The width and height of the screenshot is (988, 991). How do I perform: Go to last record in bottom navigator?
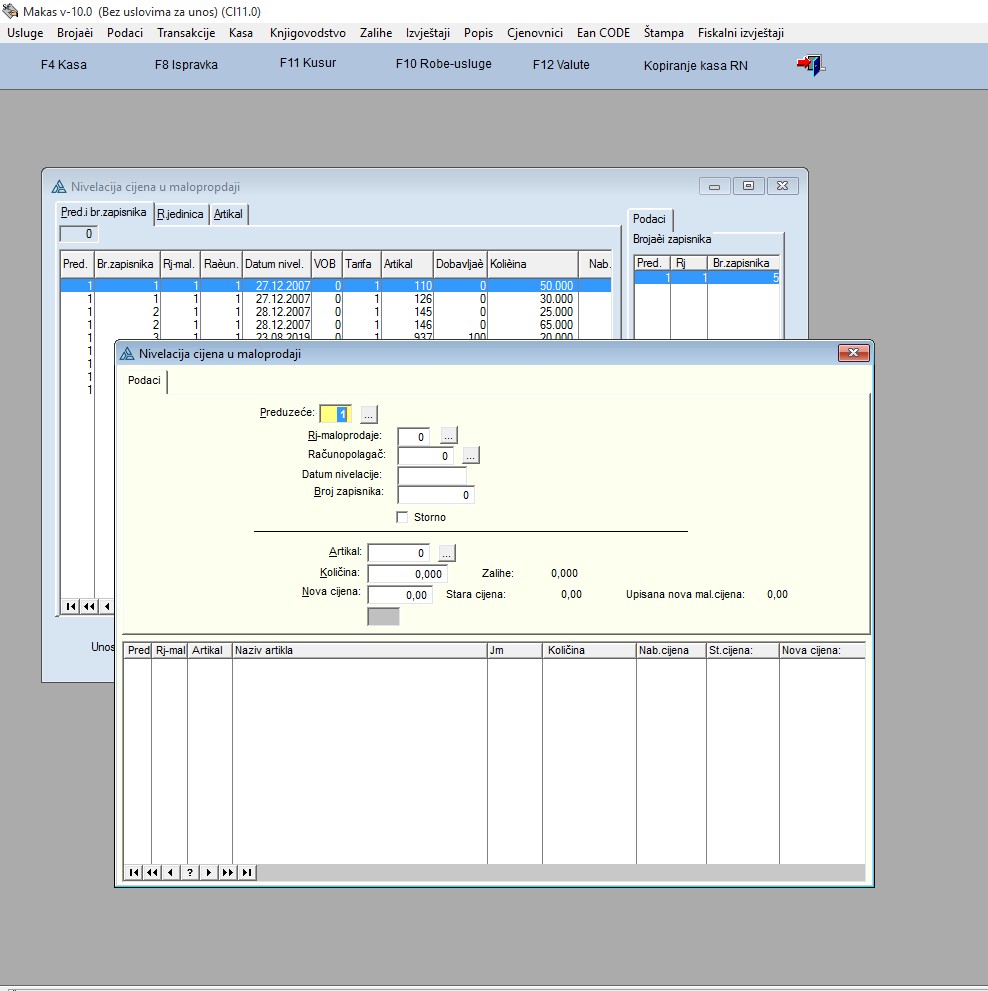(x=247, y=872)
